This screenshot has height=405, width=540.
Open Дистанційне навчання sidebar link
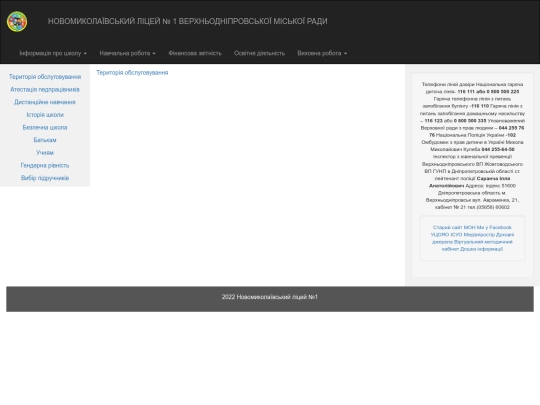45,102
